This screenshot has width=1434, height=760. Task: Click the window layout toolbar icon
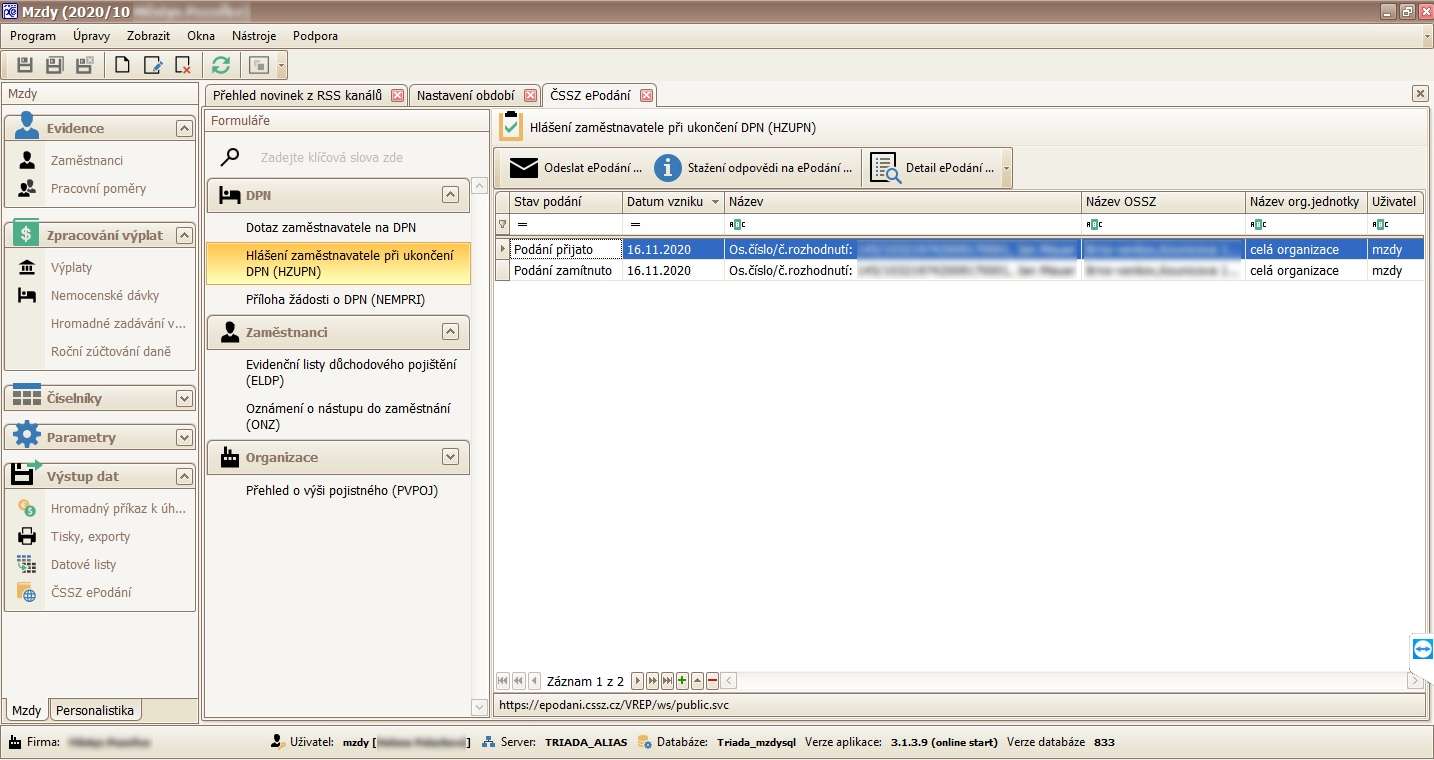[x=259, y=65]
